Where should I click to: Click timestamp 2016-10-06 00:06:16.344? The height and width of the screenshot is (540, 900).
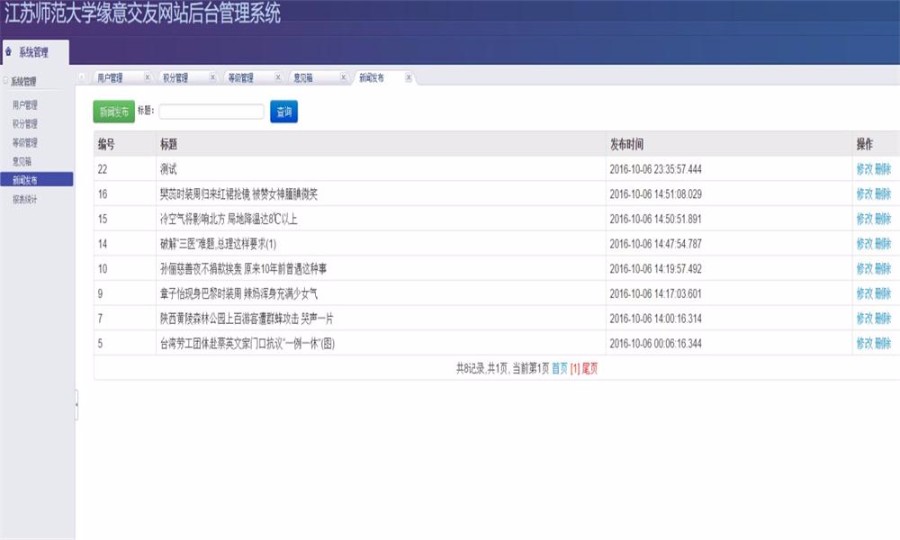point(655,343)
